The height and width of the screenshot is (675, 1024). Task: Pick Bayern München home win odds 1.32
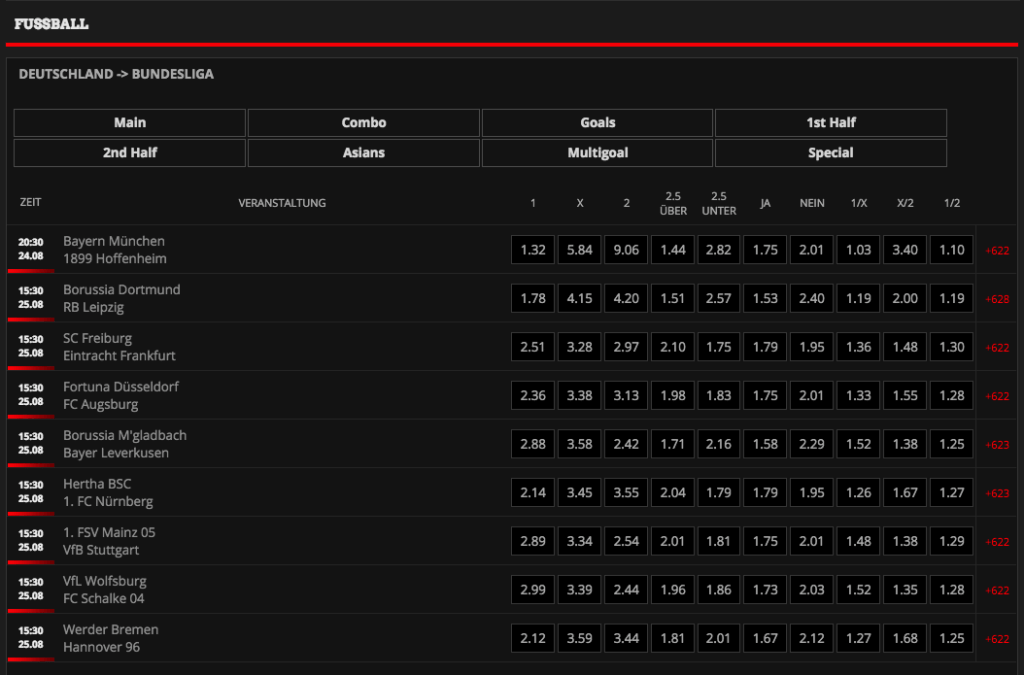click(533, 250)
